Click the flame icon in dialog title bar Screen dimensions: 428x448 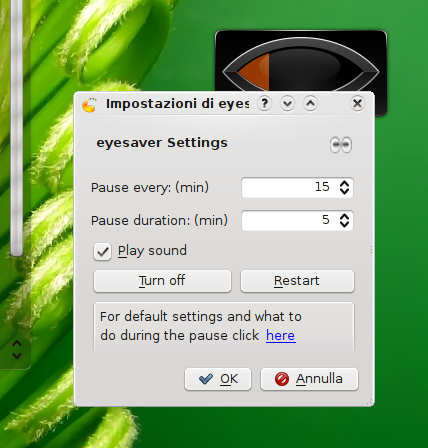tap(89, 105)
